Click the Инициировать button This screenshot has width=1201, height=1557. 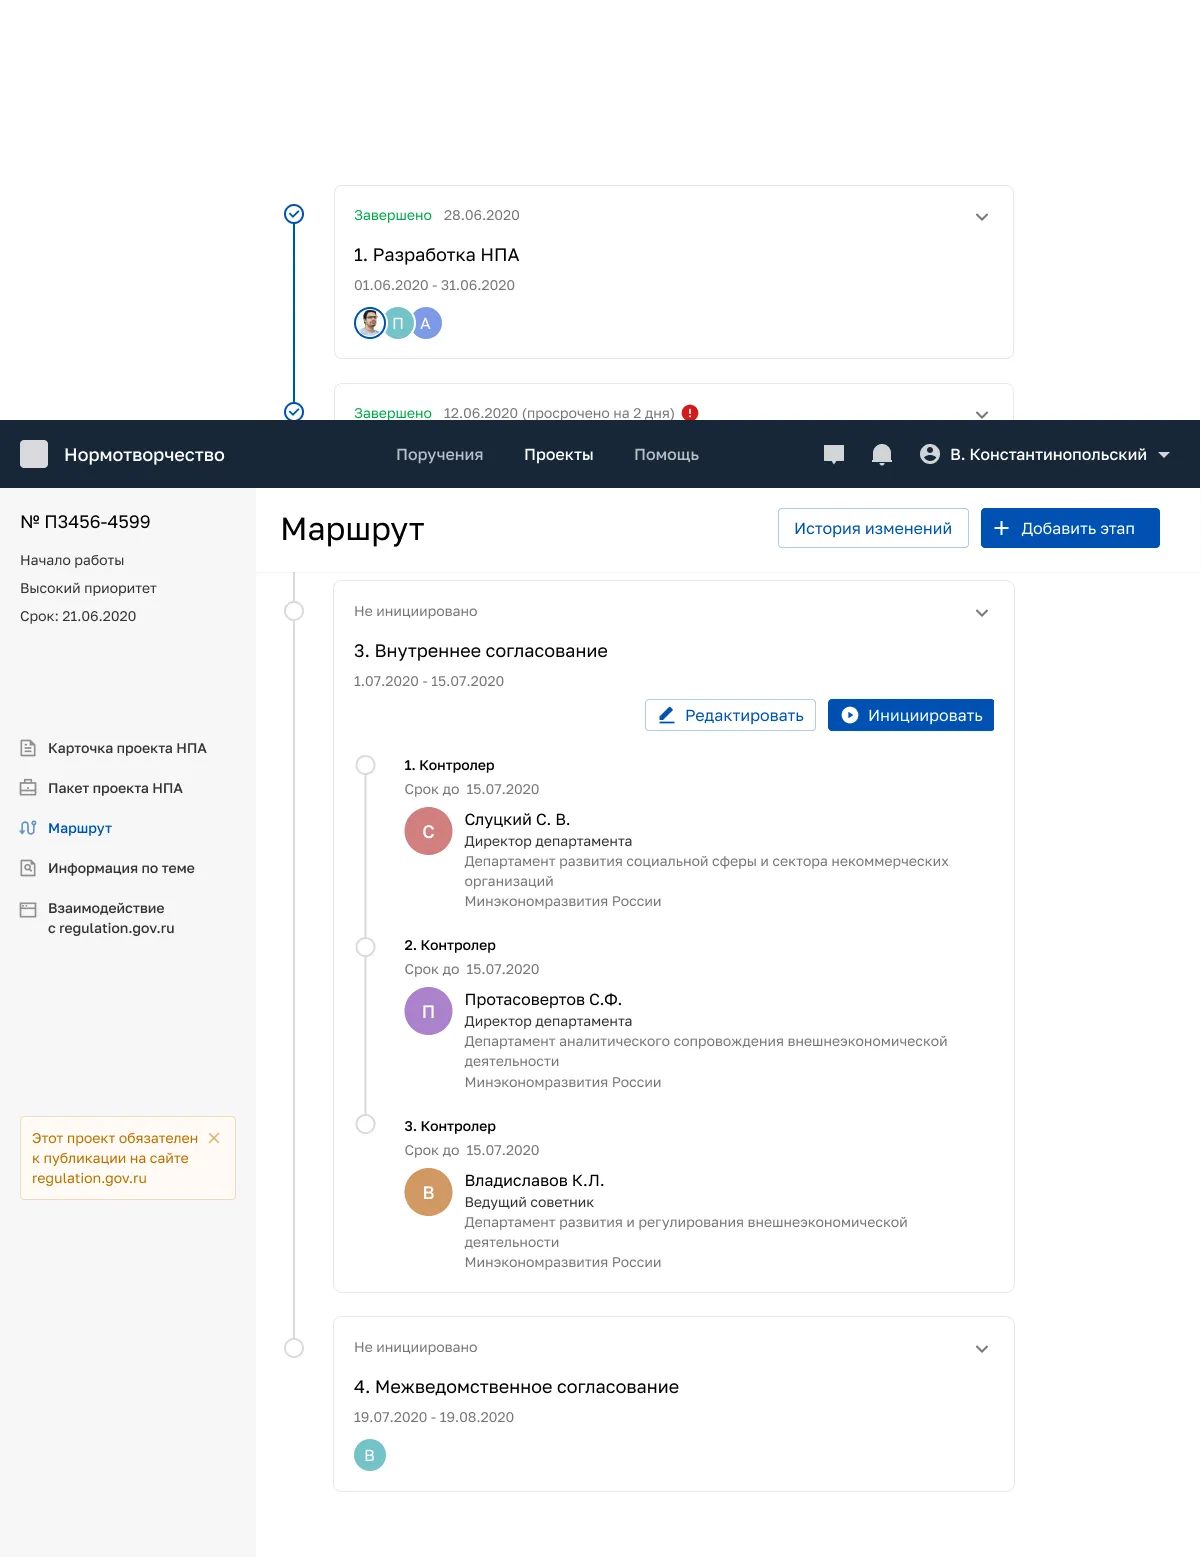coord(911,715)
